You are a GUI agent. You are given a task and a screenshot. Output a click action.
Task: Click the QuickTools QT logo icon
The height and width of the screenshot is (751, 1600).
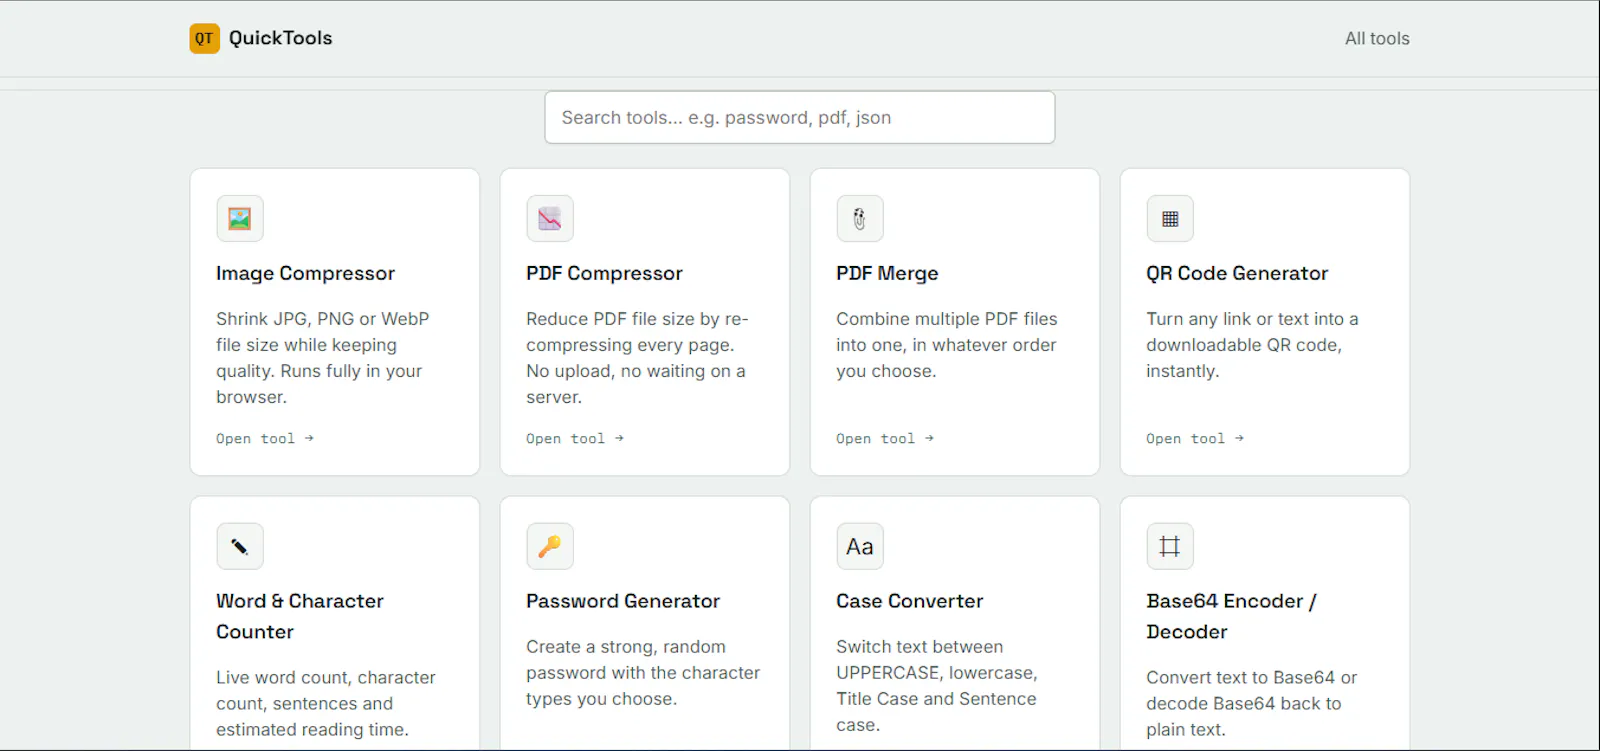coord(204,38)
